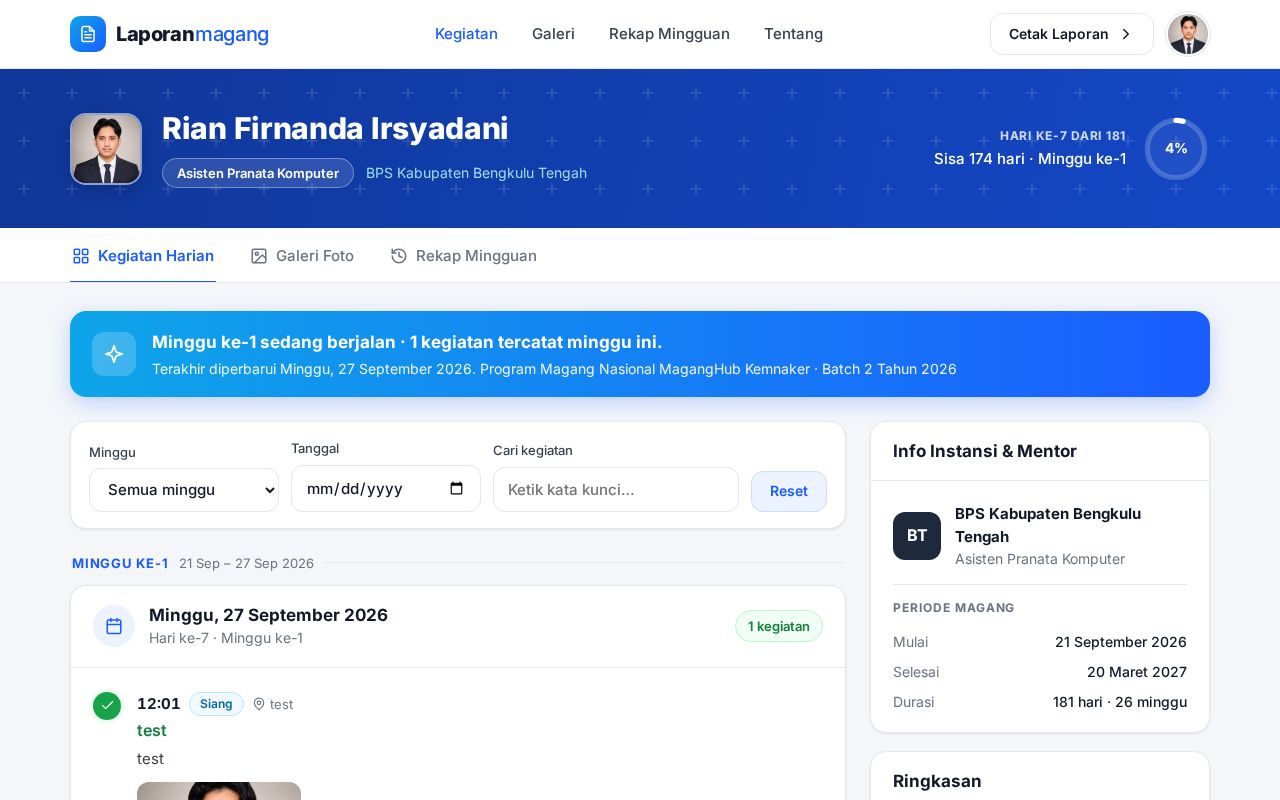Open the Tentang nav item
Image resolution: width=1280 pixels, height=800 pixels.
click(x=793, y=34)
